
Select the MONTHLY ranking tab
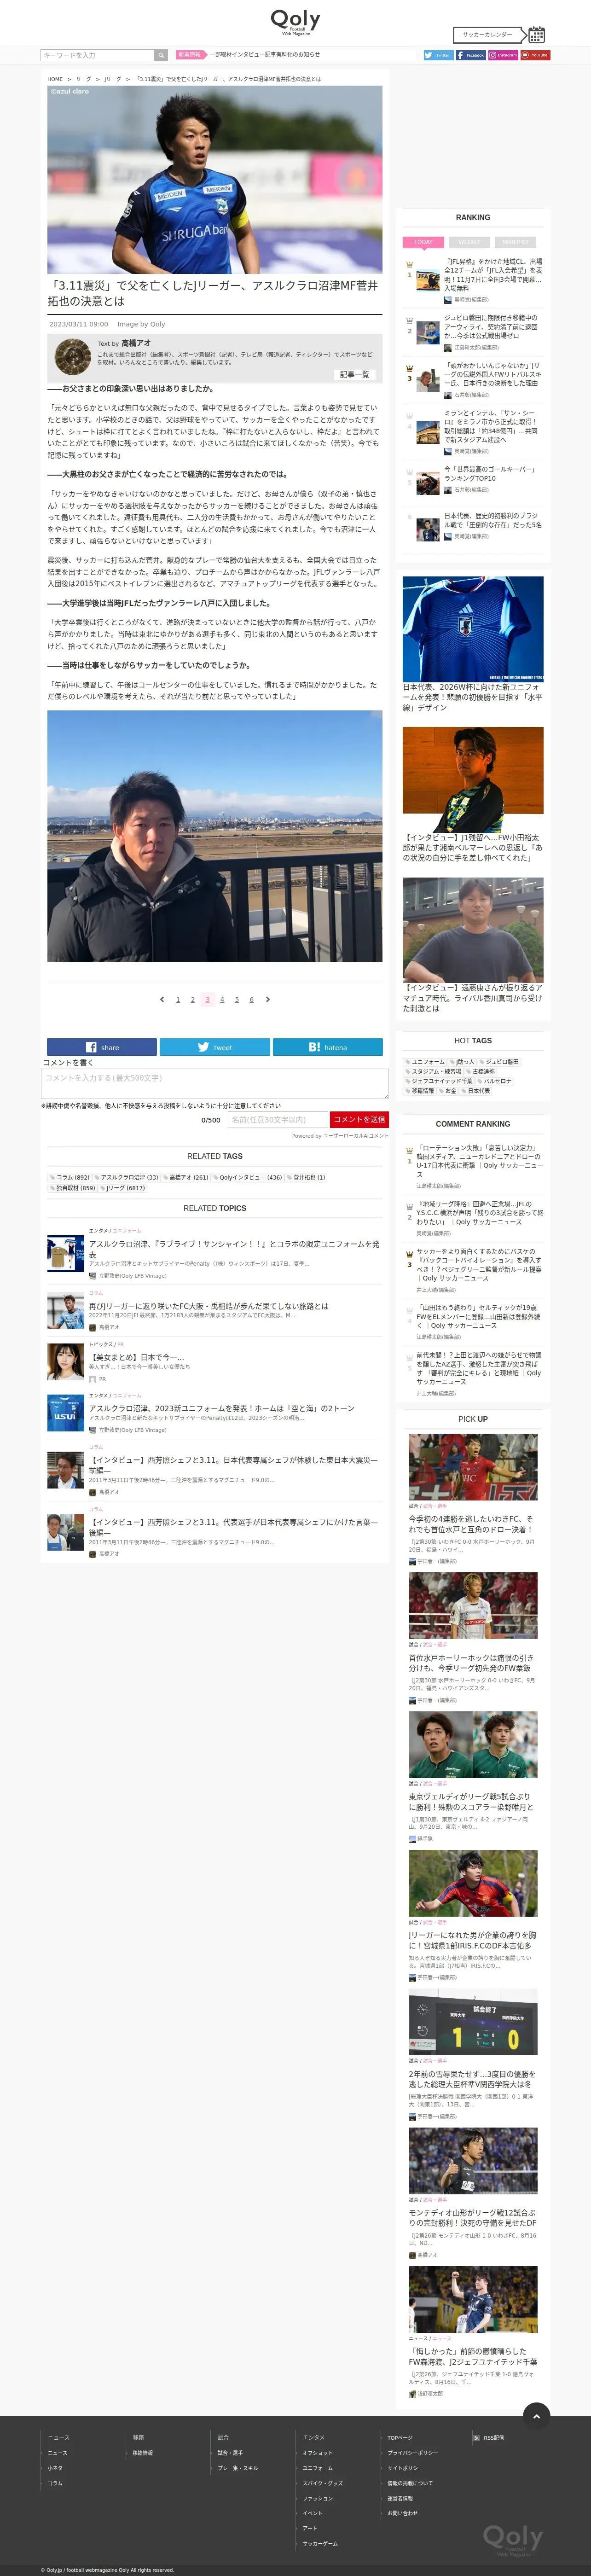(515, 242)
